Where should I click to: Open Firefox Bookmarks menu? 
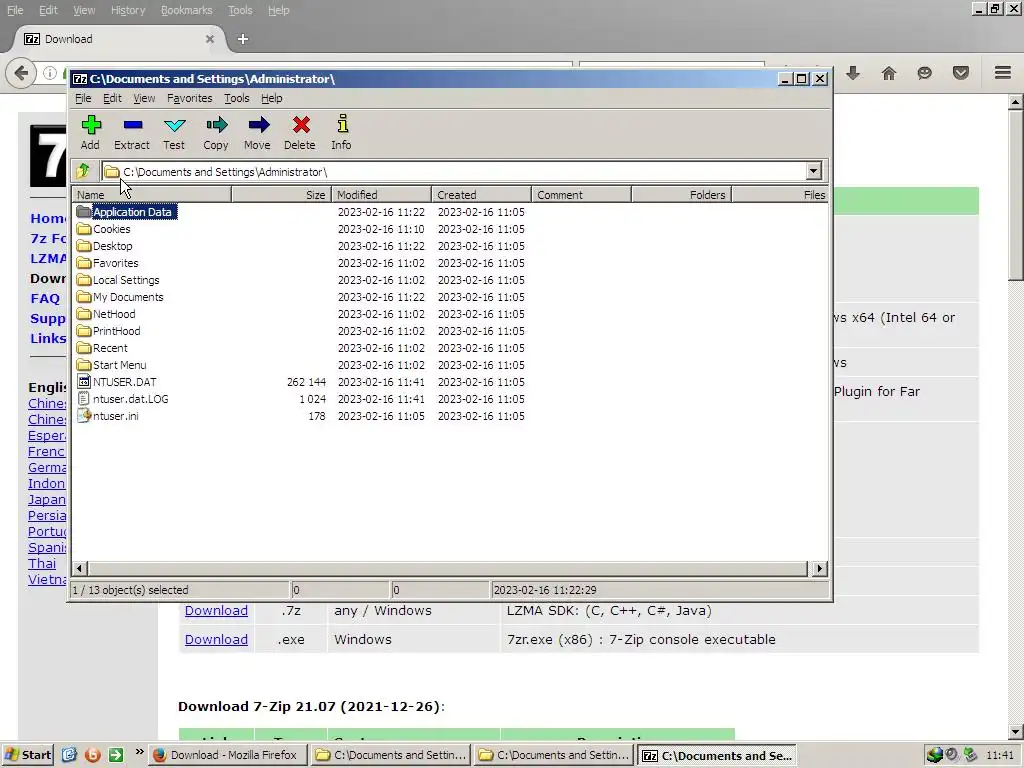coord(187,10)
